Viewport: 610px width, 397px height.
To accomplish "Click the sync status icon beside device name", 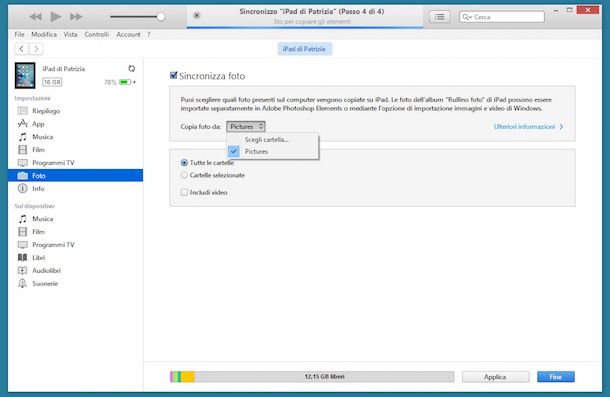I will [x=131, y=69].
